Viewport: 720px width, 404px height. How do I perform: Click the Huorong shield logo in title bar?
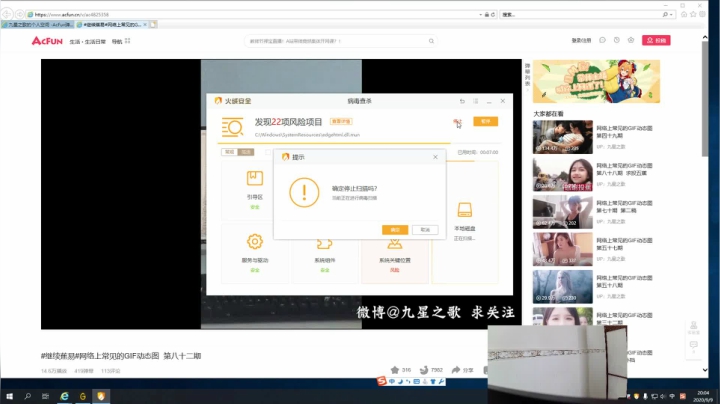[x=218, y=101]
